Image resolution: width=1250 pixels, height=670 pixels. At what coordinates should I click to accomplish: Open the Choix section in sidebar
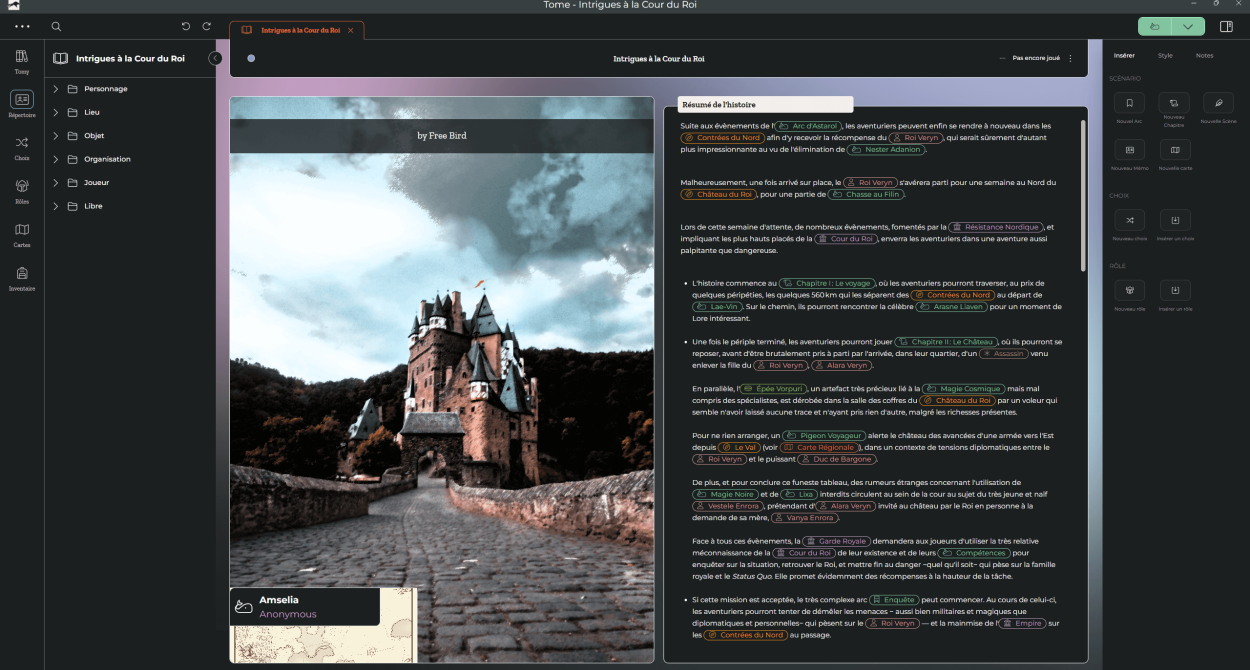(x=22, y=143)
